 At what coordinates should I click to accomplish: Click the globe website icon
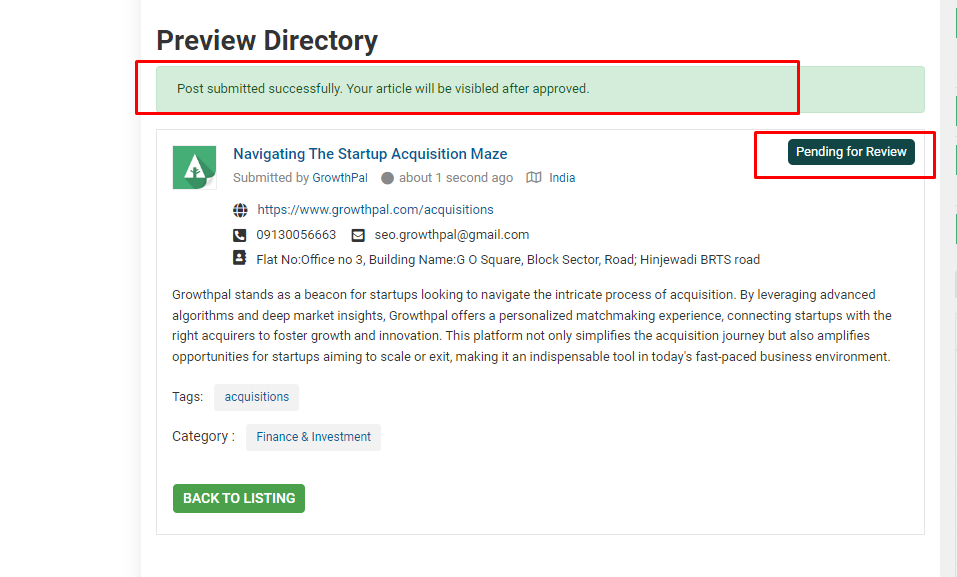click(240, 210)
